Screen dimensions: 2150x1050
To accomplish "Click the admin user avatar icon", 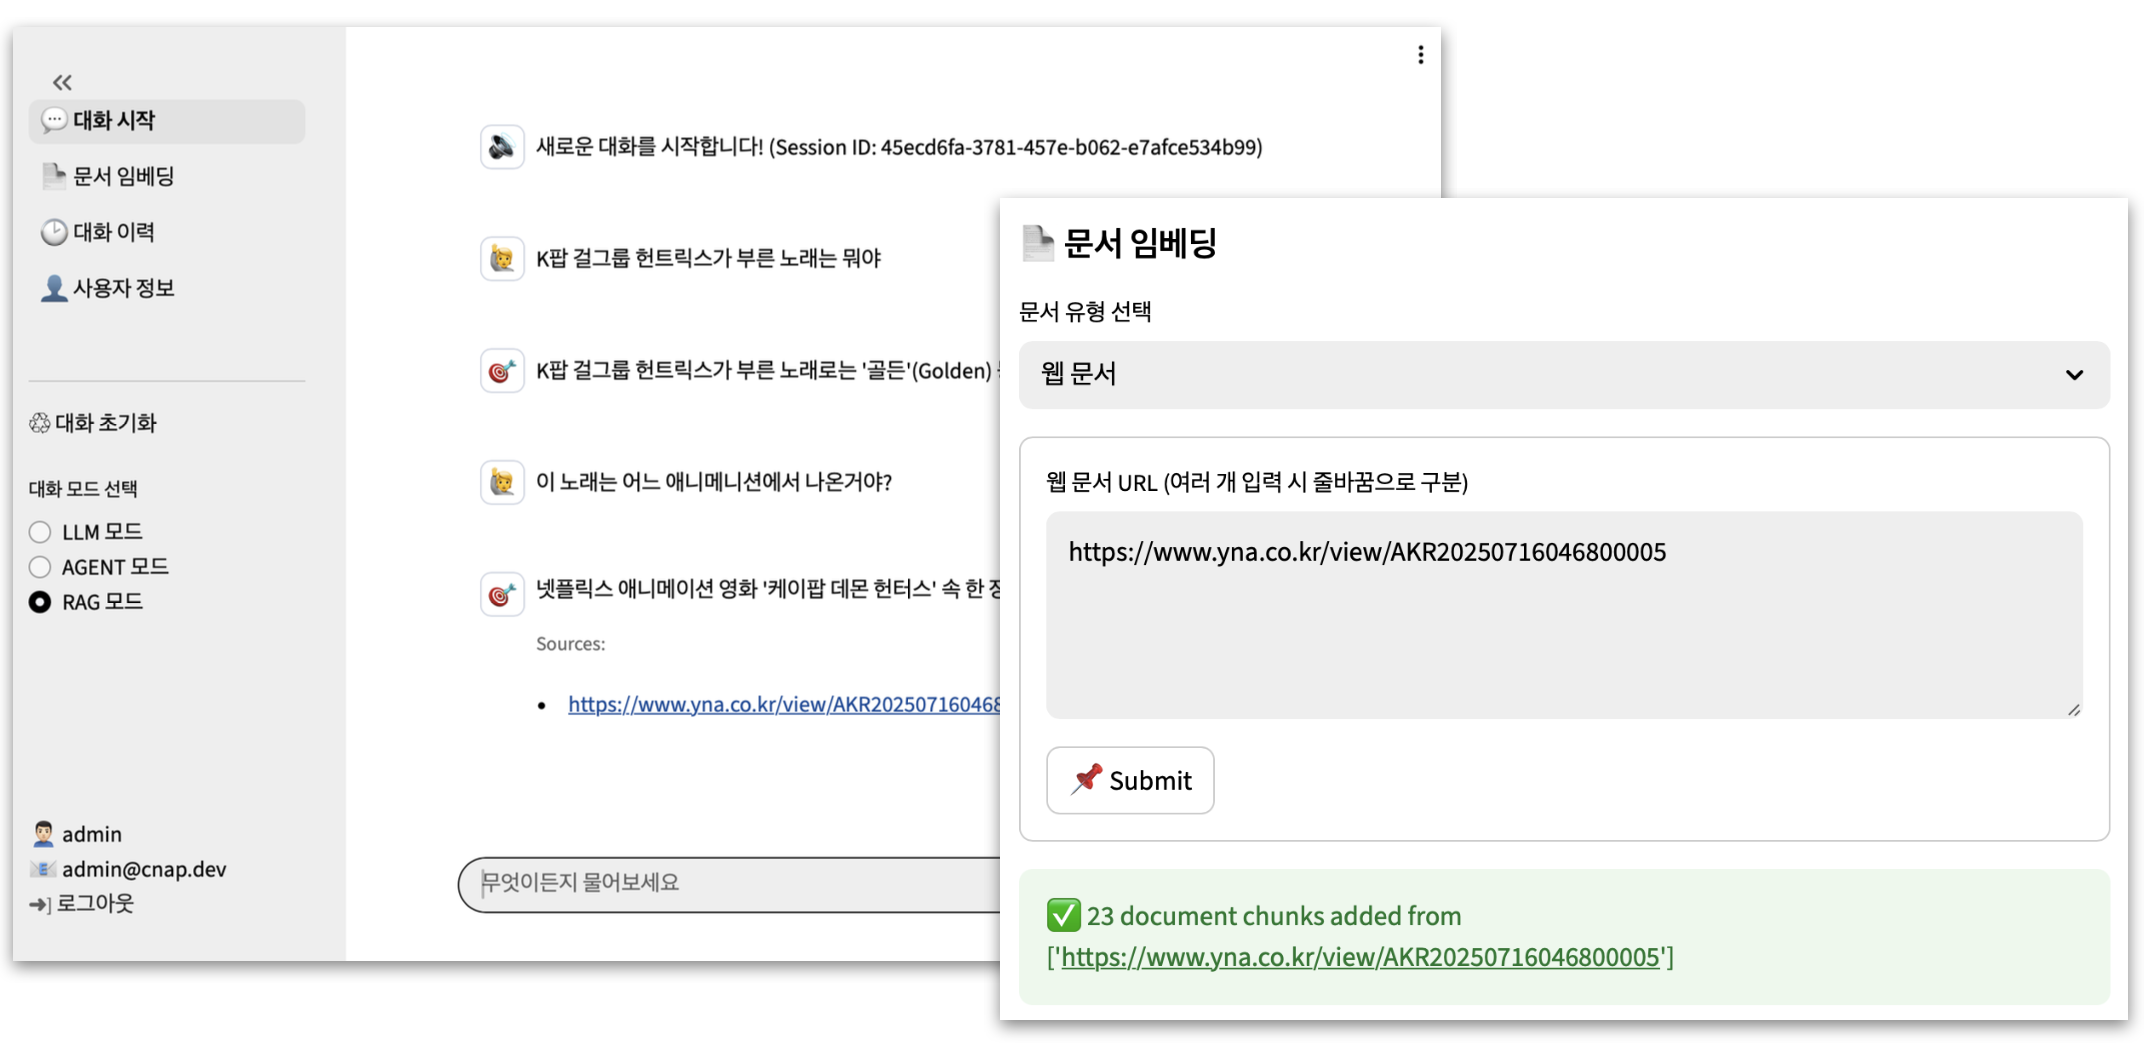I will point(43,834).
